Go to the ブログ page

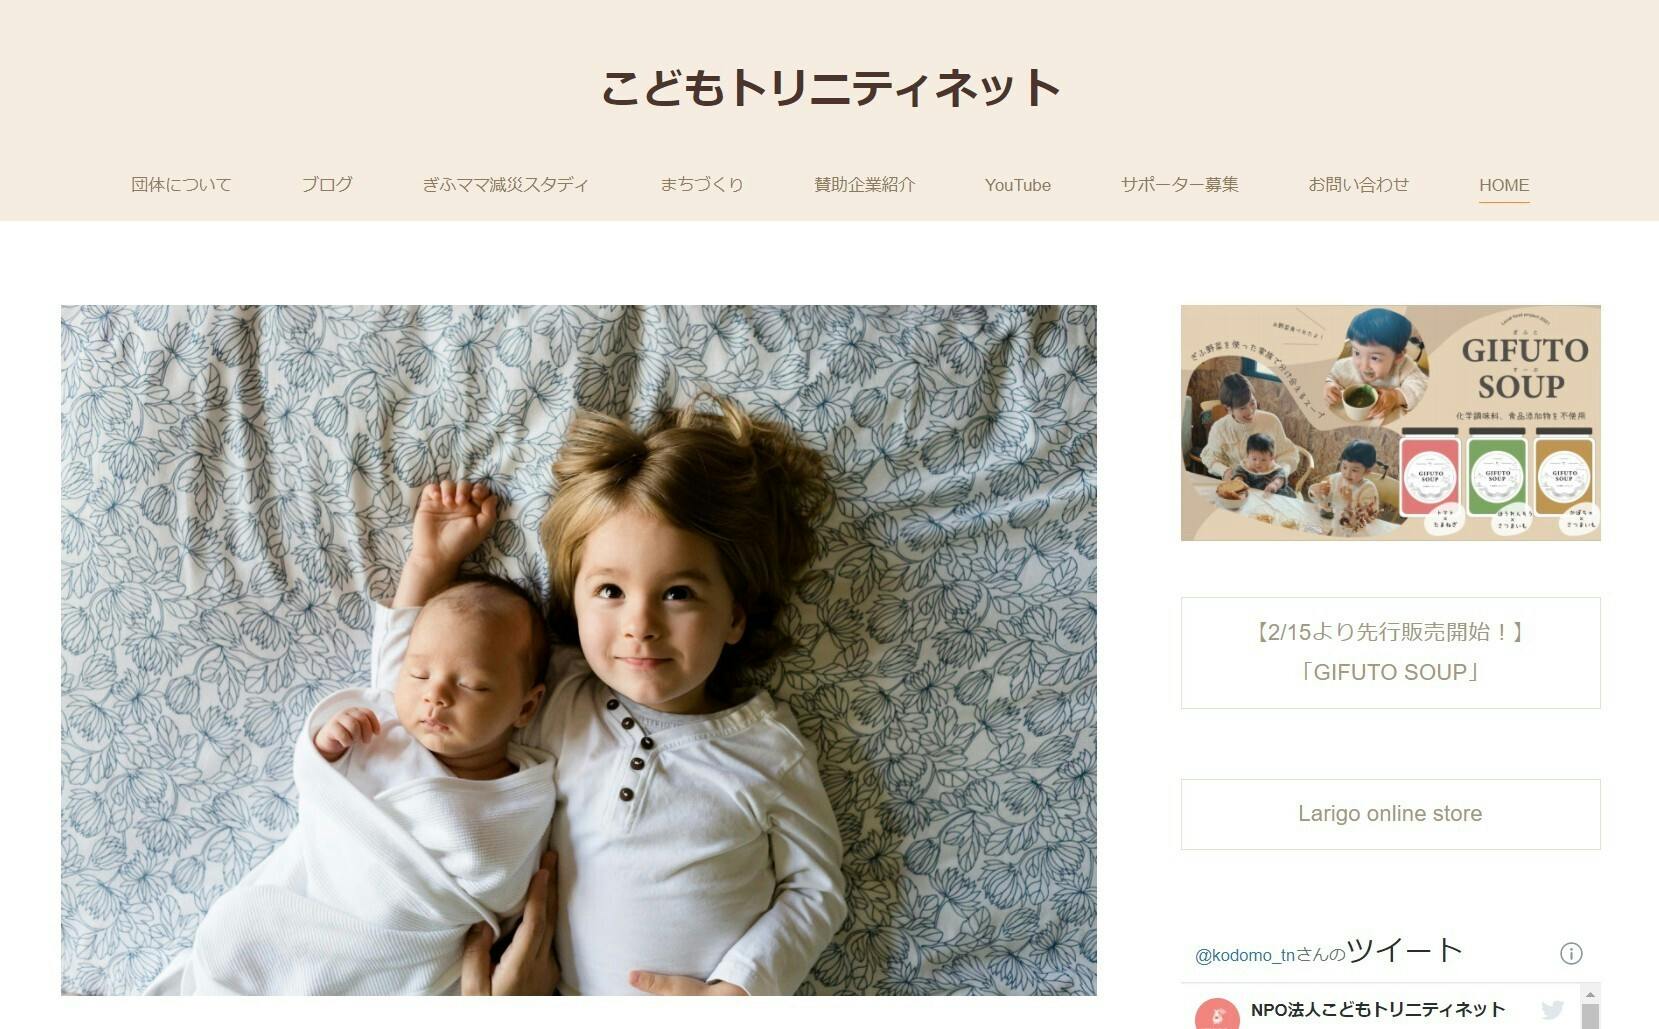click(x=327, y=185)
